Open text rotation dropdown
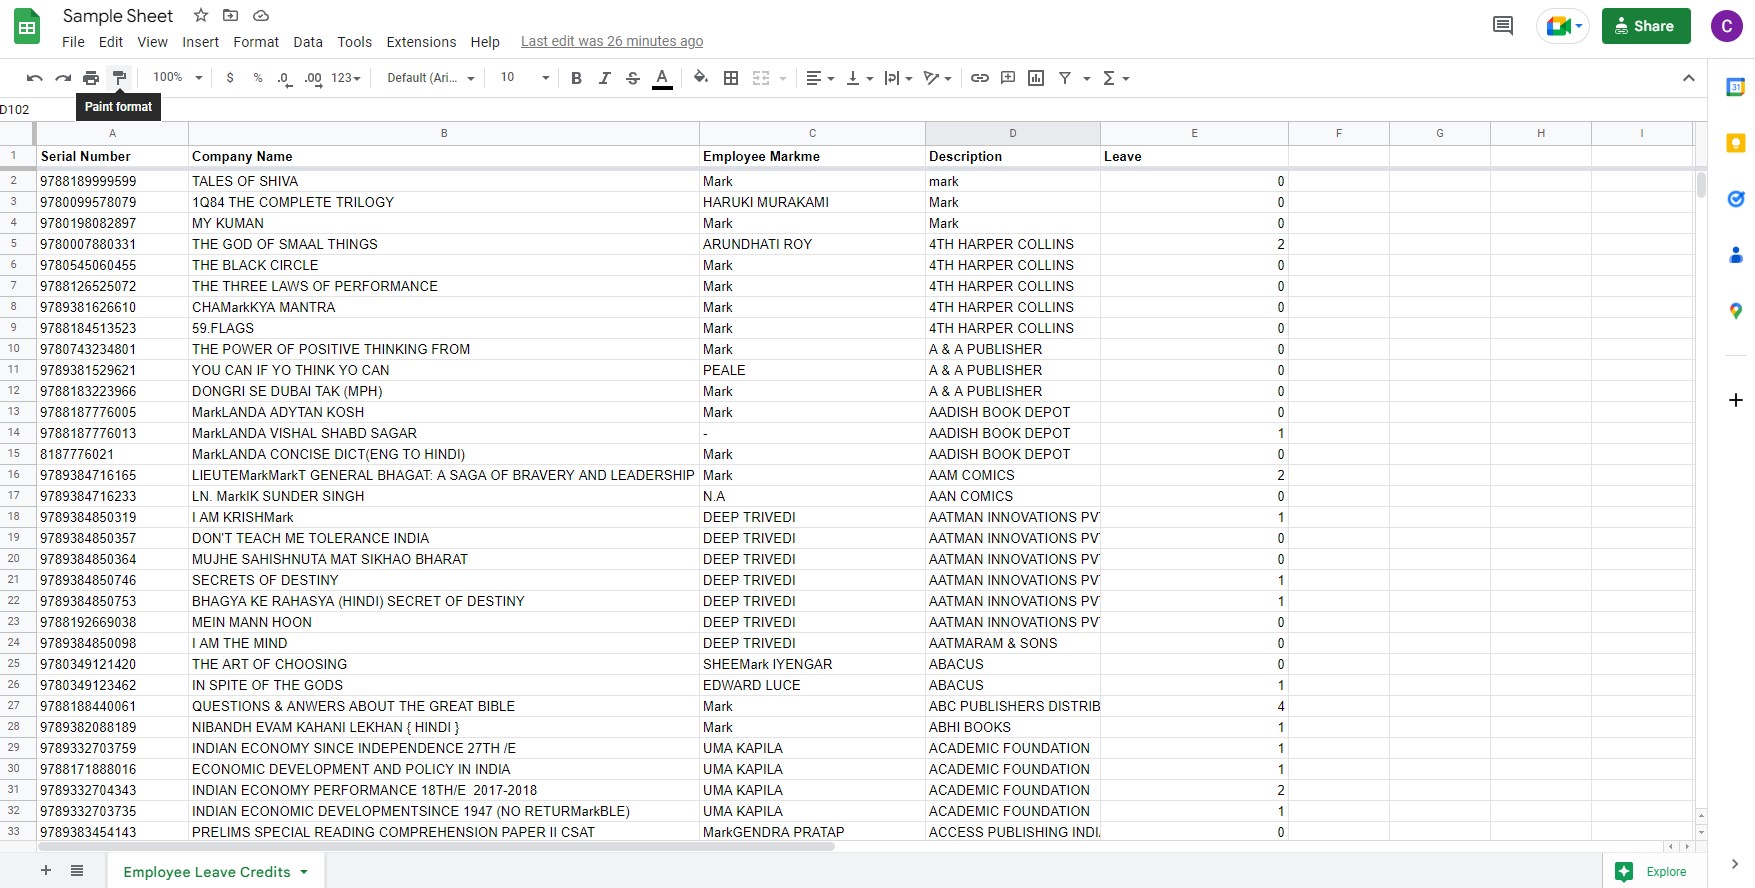The image size is (1755, 888). coord(937,78)
